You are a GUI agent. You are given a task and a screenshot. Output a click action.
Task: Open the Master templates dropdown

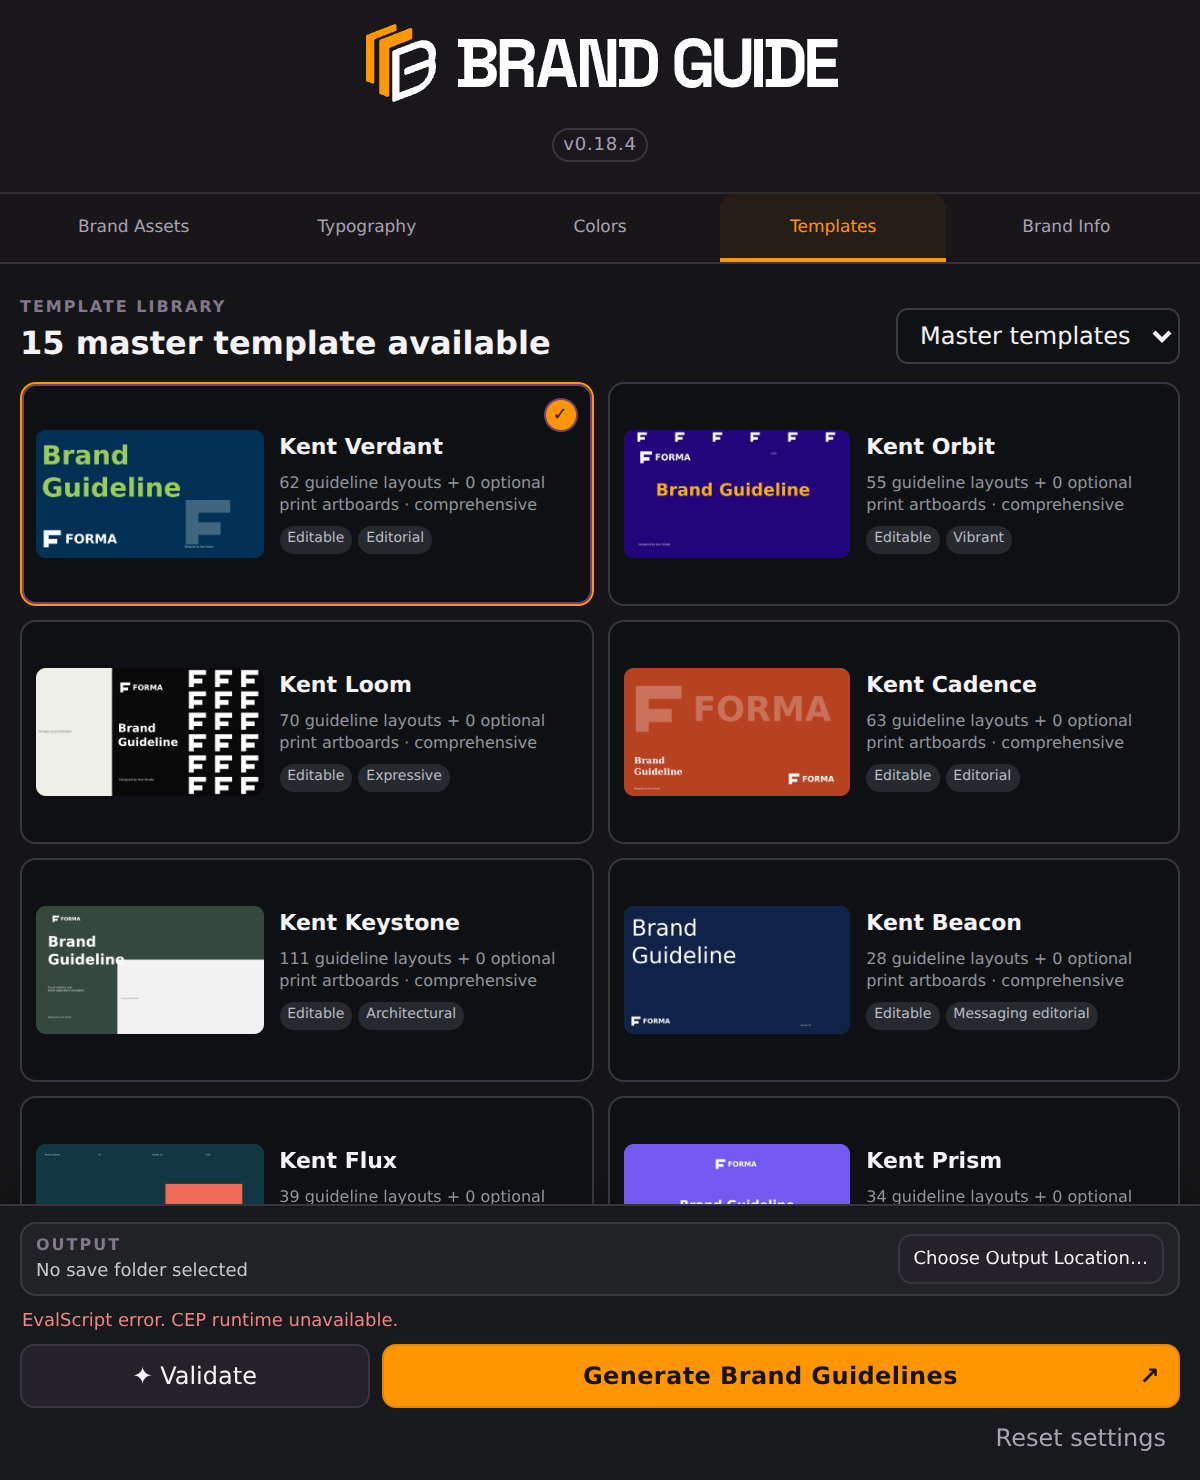(x=1038, y=336)
